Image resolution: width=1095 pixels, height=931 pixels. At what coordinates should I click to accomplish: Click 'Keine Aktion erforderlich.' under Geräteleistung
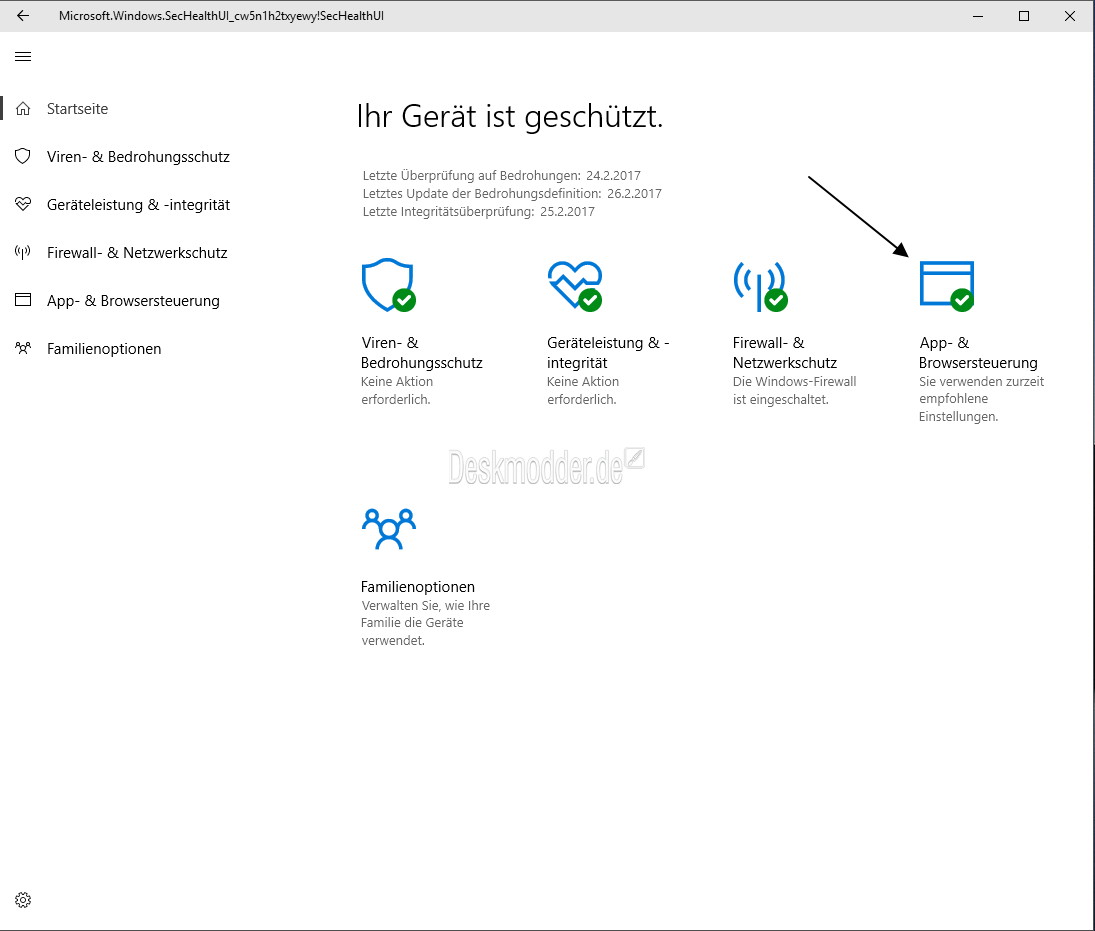coord(582,390)
